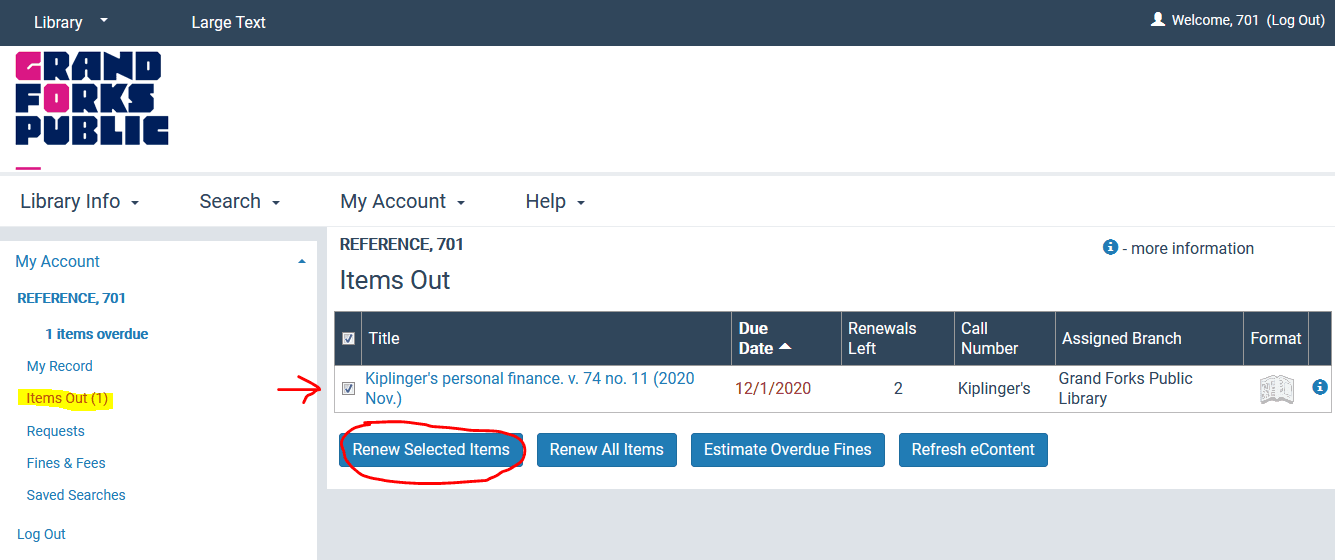Toggle the select-all checkbox in table header

[348, 338]
